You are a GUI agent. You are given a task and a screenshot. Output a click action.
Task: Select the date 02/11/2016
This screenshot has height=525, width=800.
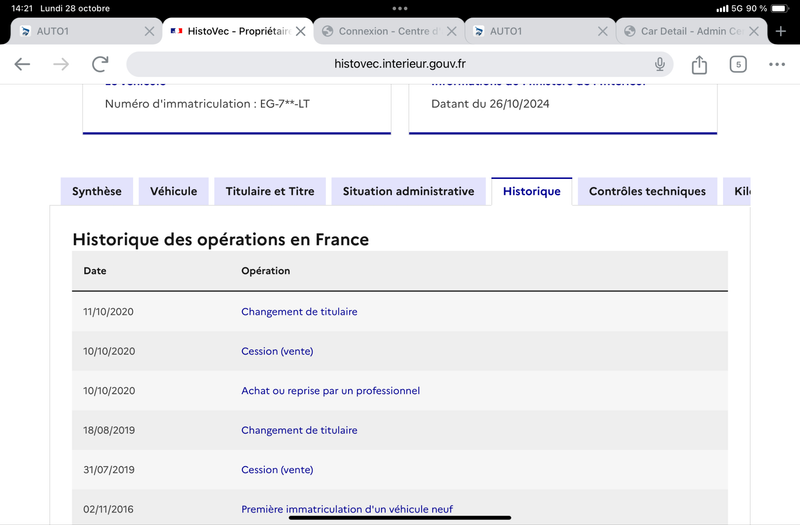[108, 509]
